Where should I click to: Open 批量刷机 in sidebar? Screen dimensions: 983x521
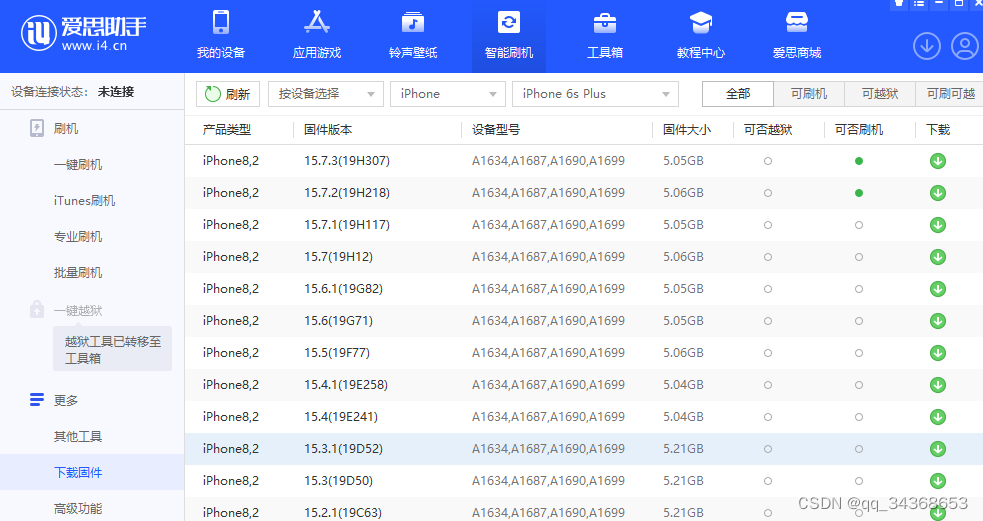(x=78, y=273)
